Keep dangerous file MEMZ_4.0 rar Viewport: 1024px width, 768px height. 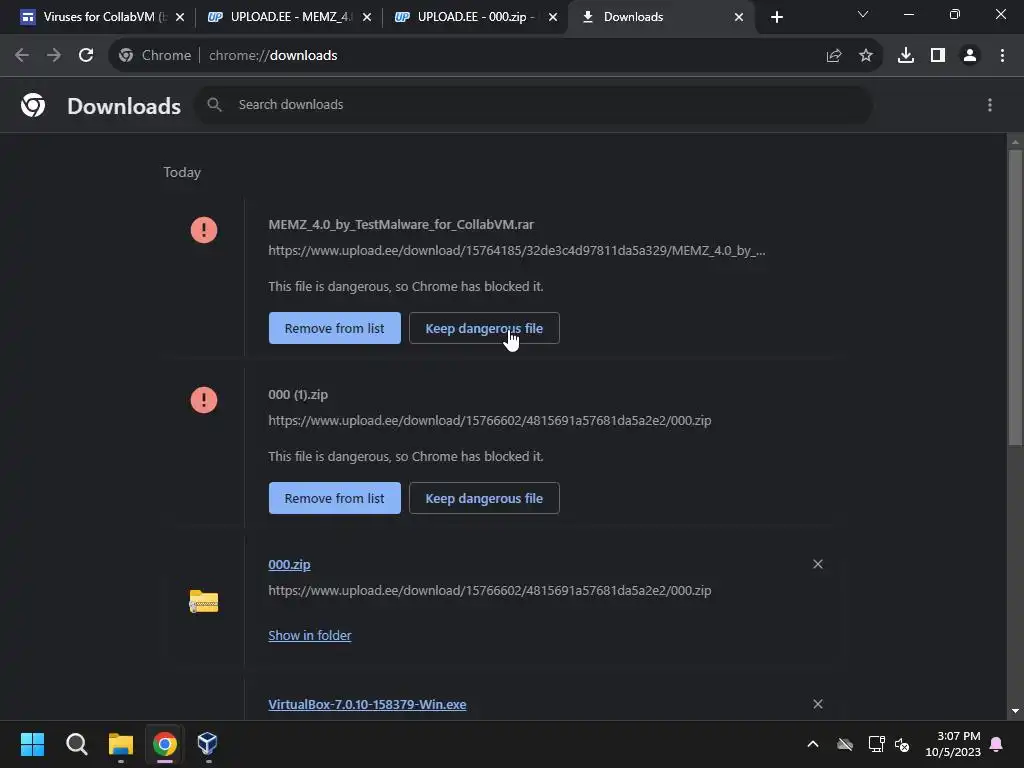[x=484, y=328]
